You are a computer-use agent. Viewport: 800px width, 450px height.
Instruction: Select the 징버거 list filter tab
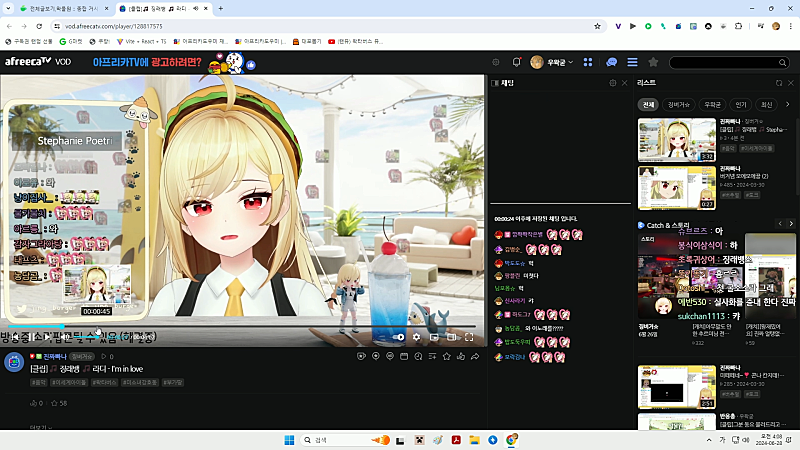point(679,105)
